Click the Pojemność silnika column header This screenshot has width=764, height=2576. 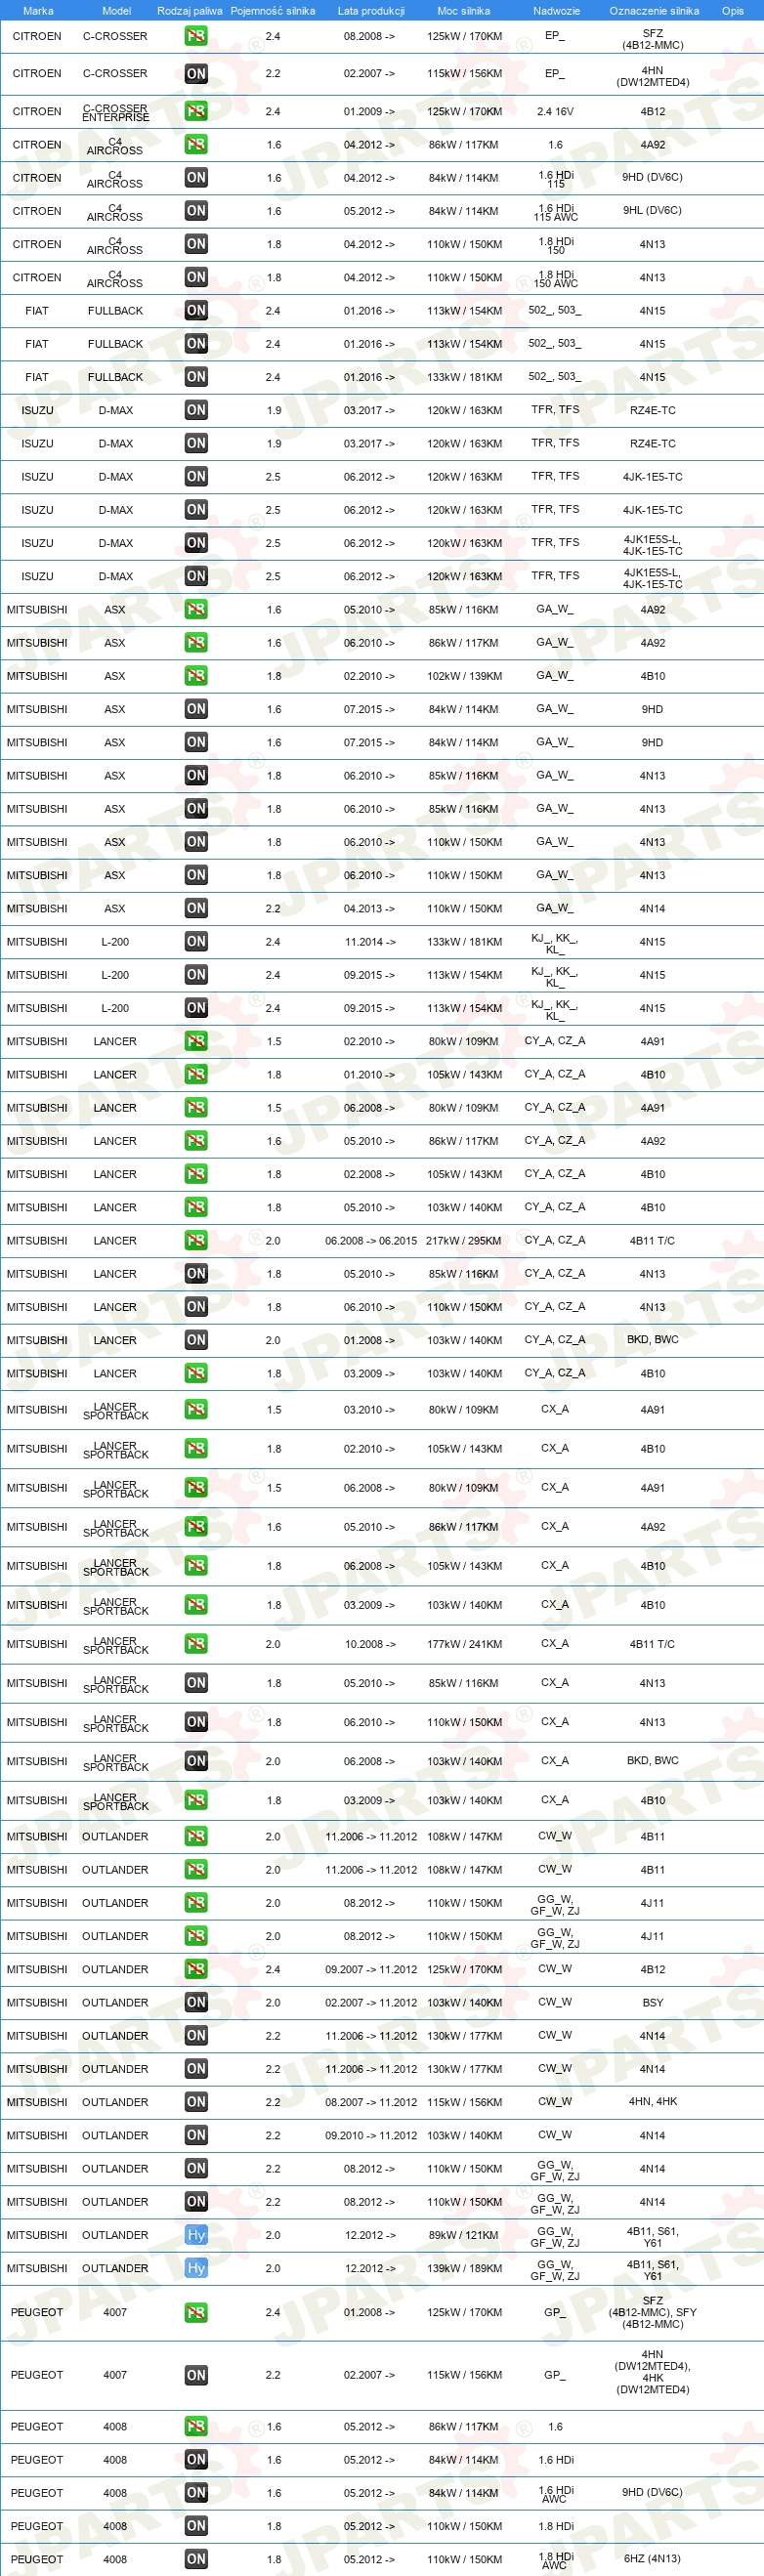point(273,11)
